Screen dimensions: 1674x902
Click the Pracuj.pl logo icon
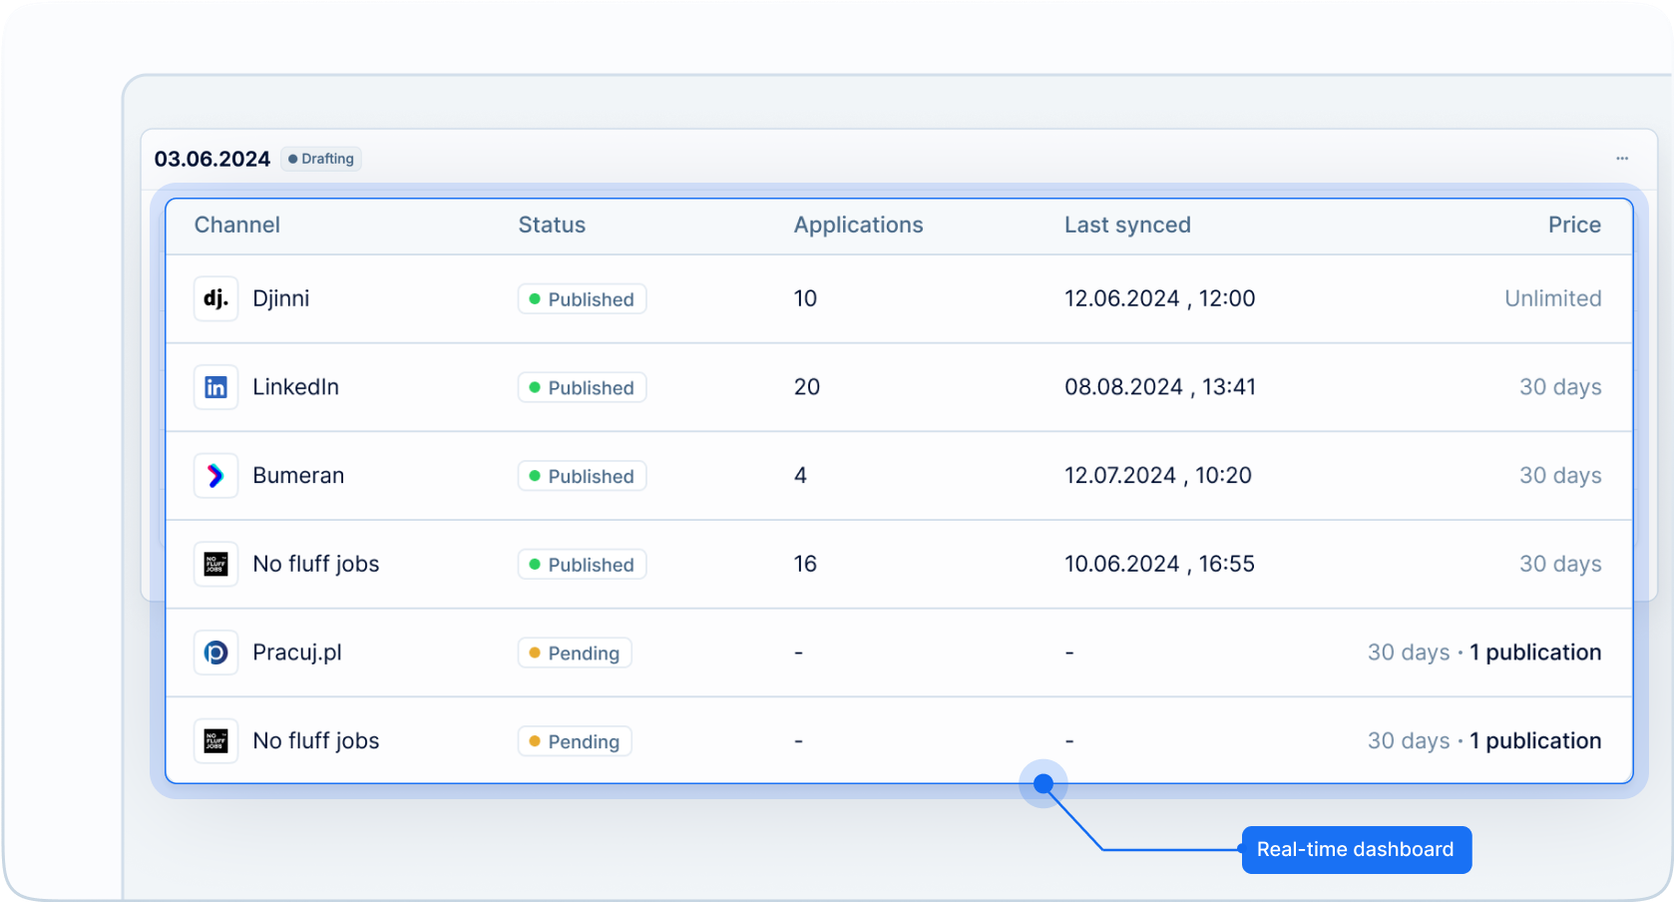pos(215,653)
